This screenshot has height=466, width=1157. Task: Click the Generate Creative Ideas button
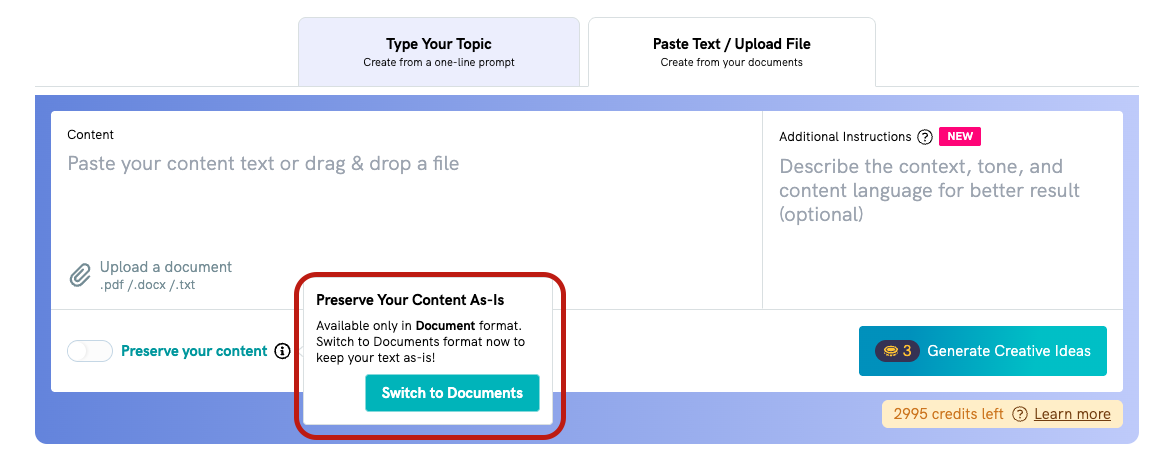click(x=983, y=351)
